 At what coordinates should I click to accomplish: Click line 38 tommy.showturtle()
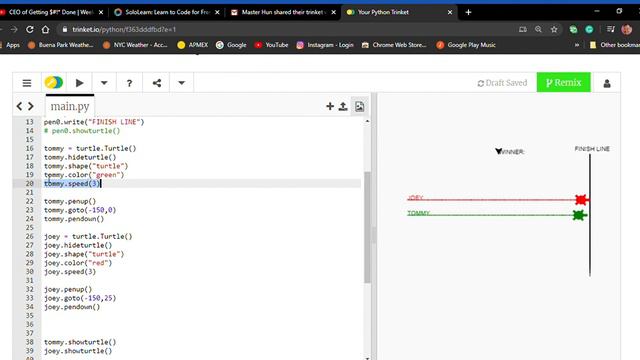(80, 342)
